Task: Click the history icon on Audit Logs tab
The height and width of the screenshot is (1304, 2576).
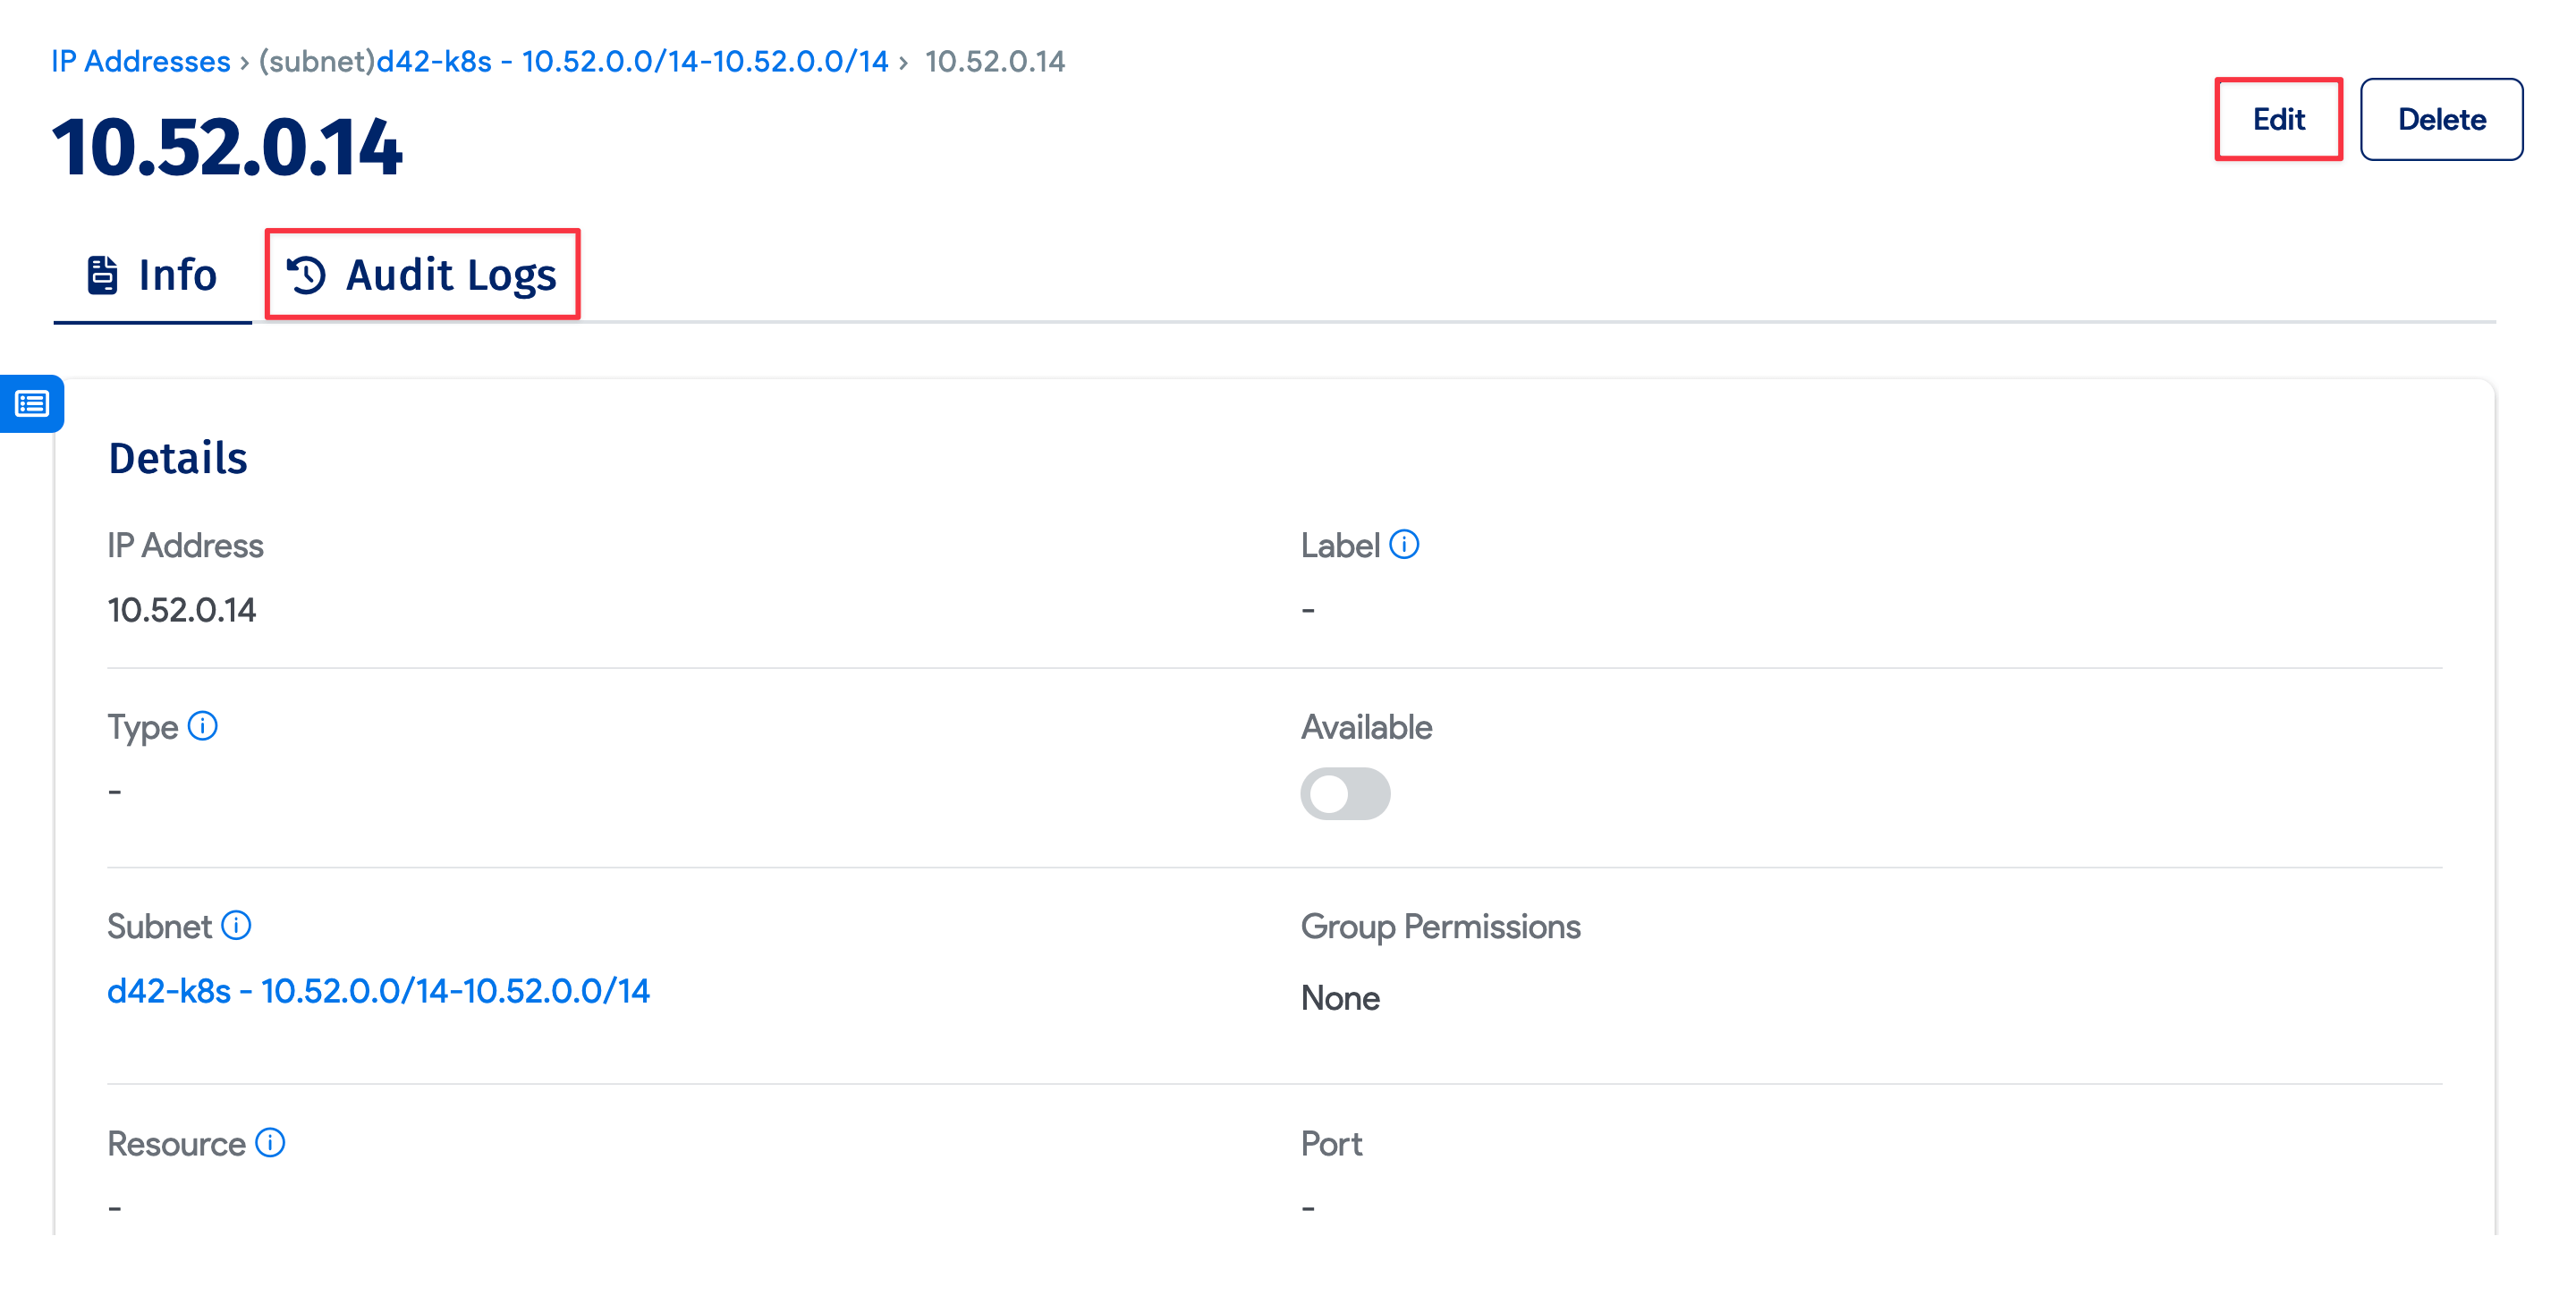Action: point(308,274)
